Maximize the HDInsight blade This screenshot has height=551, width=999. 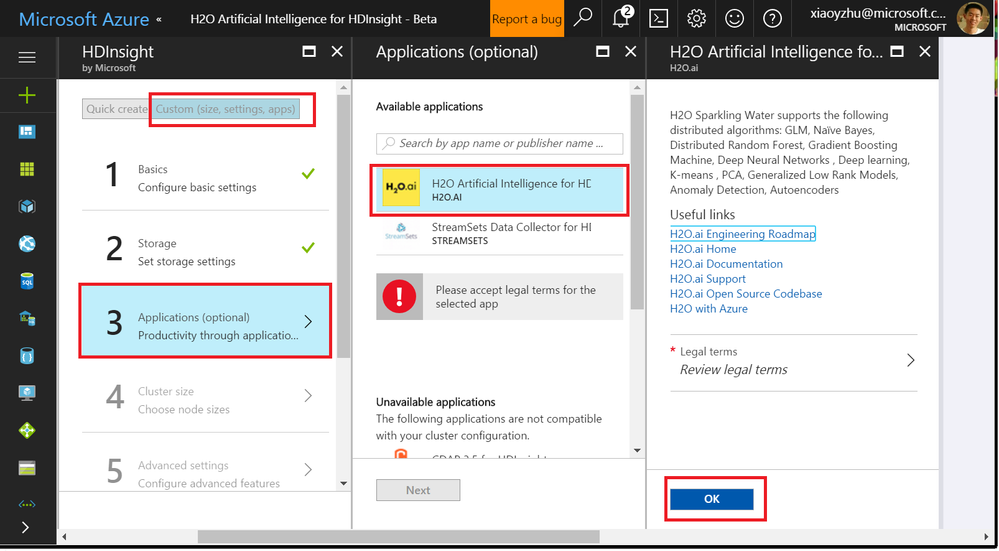tap(309, 52)
